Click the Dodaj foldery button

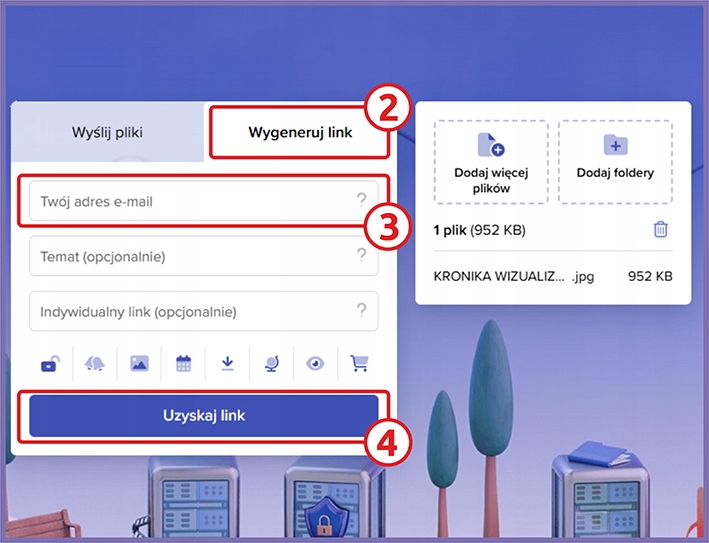click(615, 161)
